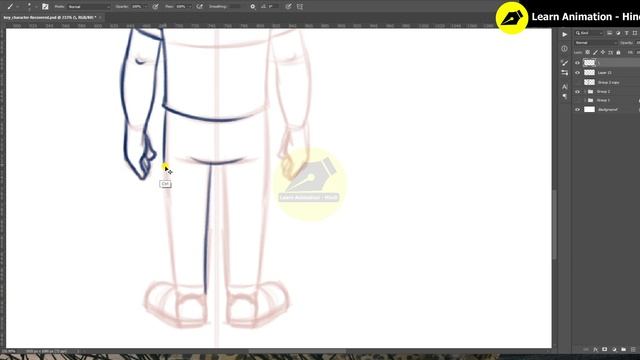
Task: Lock layer position
Action: [603, 52]
